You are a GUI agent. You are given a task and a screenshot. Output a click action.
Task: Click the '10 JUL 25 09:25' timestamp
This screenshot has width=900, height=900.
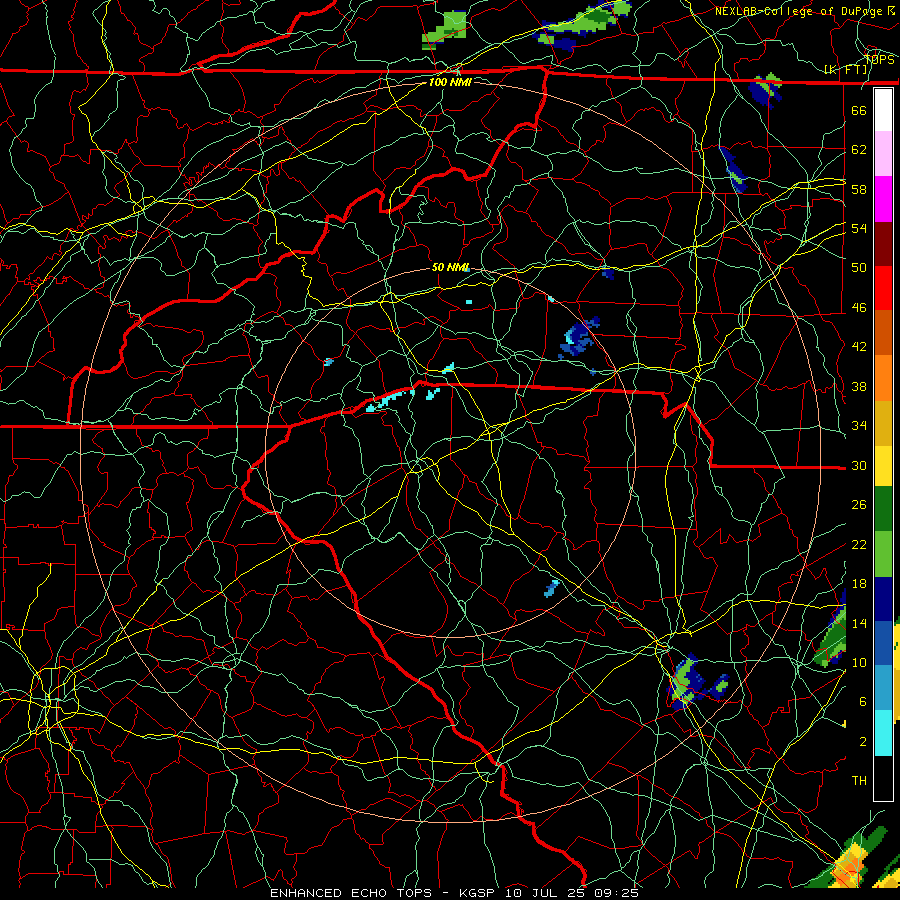pos(572,893)
